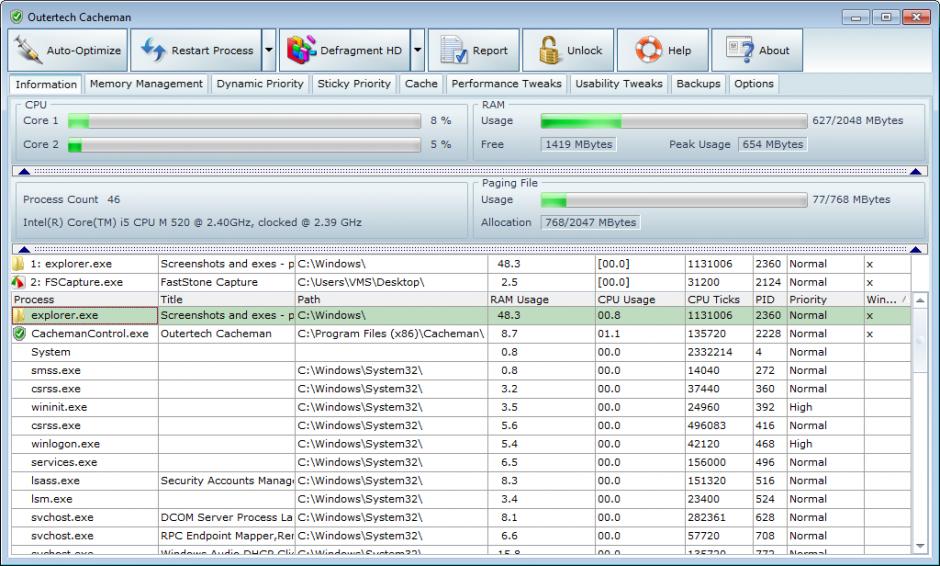
Task: Sort by the RAM Usage column header
Action: [541, 299]
